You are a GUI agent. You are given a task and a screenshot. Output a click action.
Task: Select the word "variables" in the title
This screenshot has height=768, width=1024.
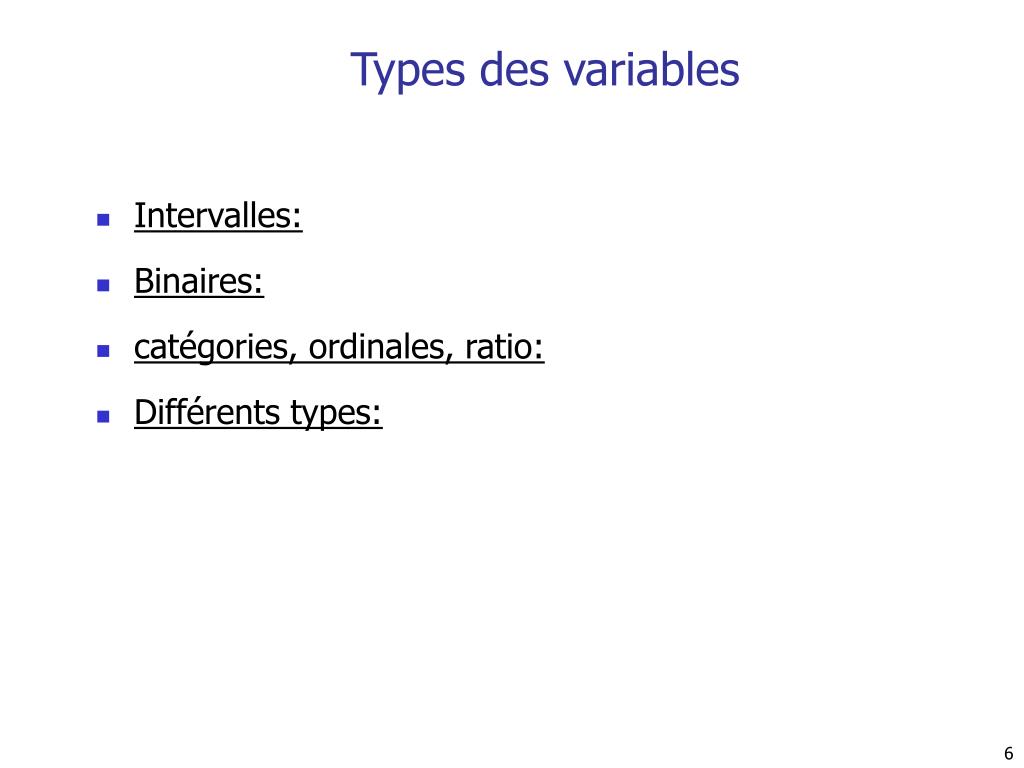pos(651,69)
